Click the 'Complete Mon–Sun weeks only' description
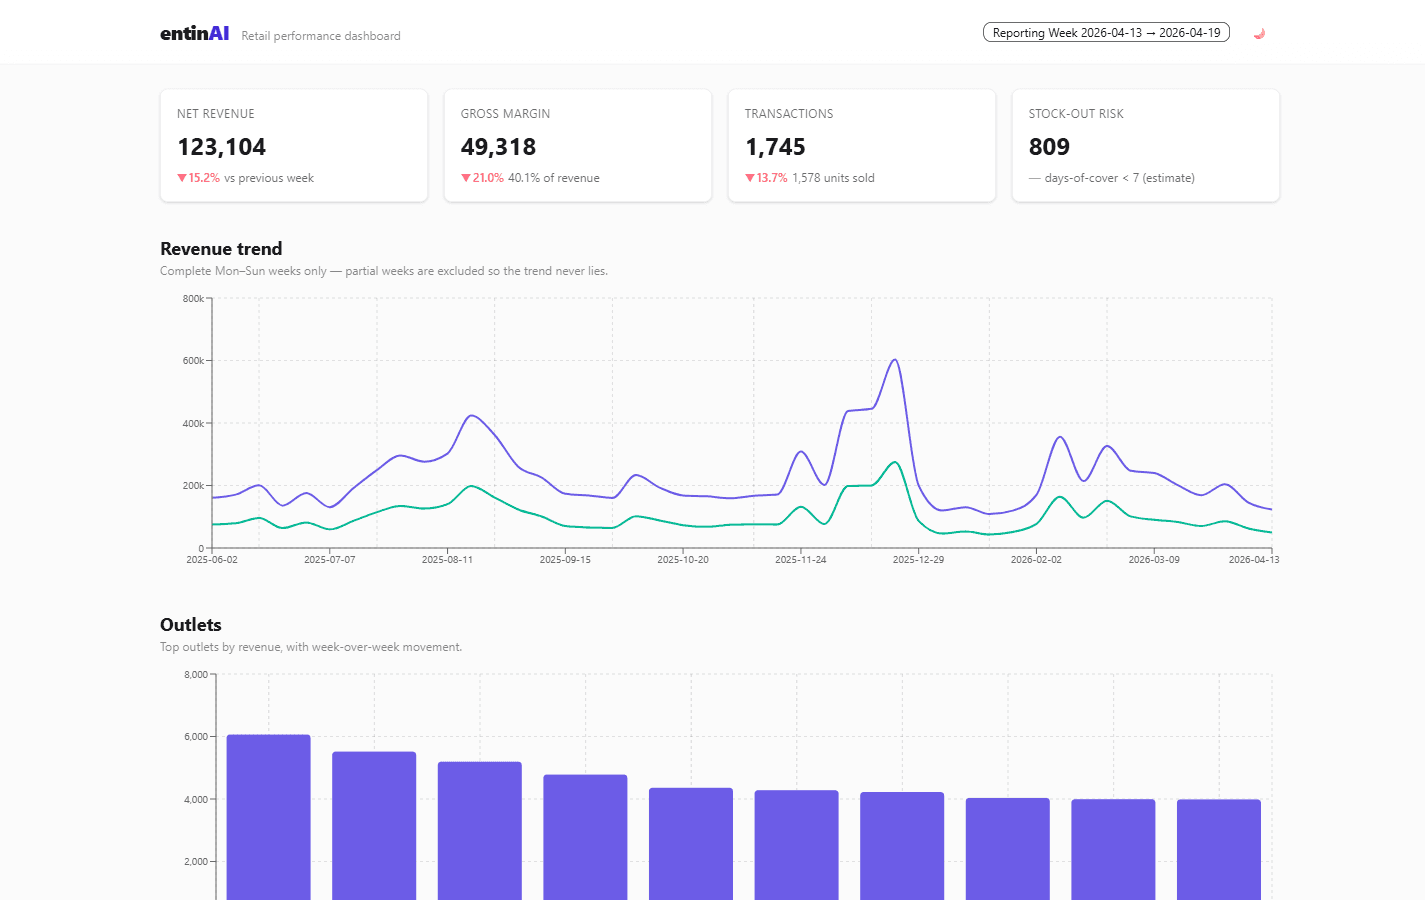 (x=384, y=271)
